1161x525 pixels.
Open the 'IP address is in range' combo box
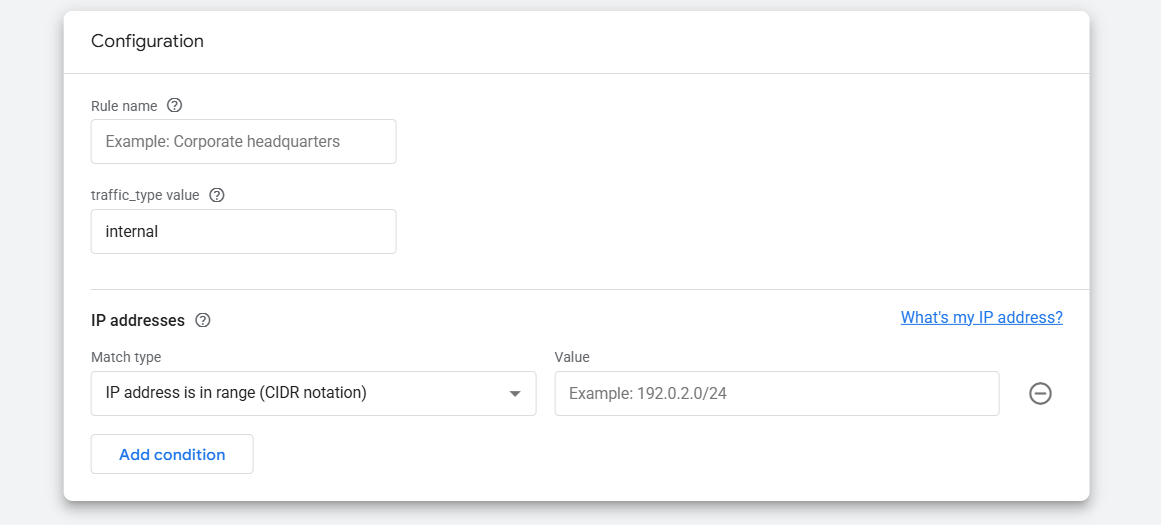(300, 394)
